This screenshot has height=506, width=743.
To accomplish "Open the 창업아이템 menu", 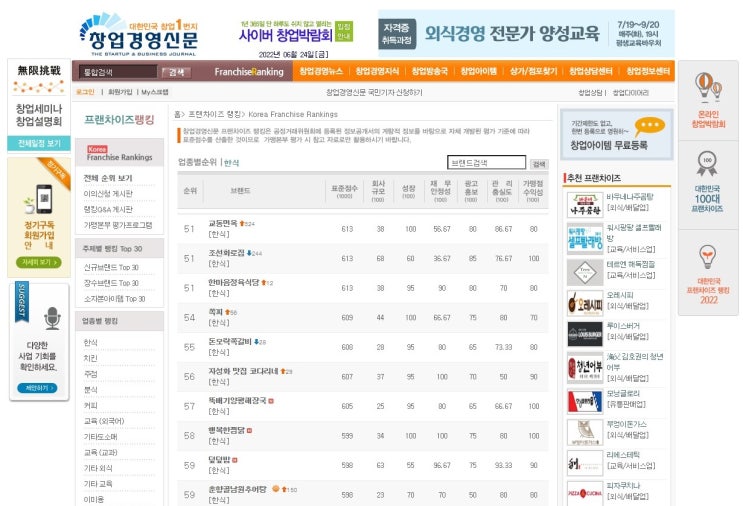I will point(479,71).
